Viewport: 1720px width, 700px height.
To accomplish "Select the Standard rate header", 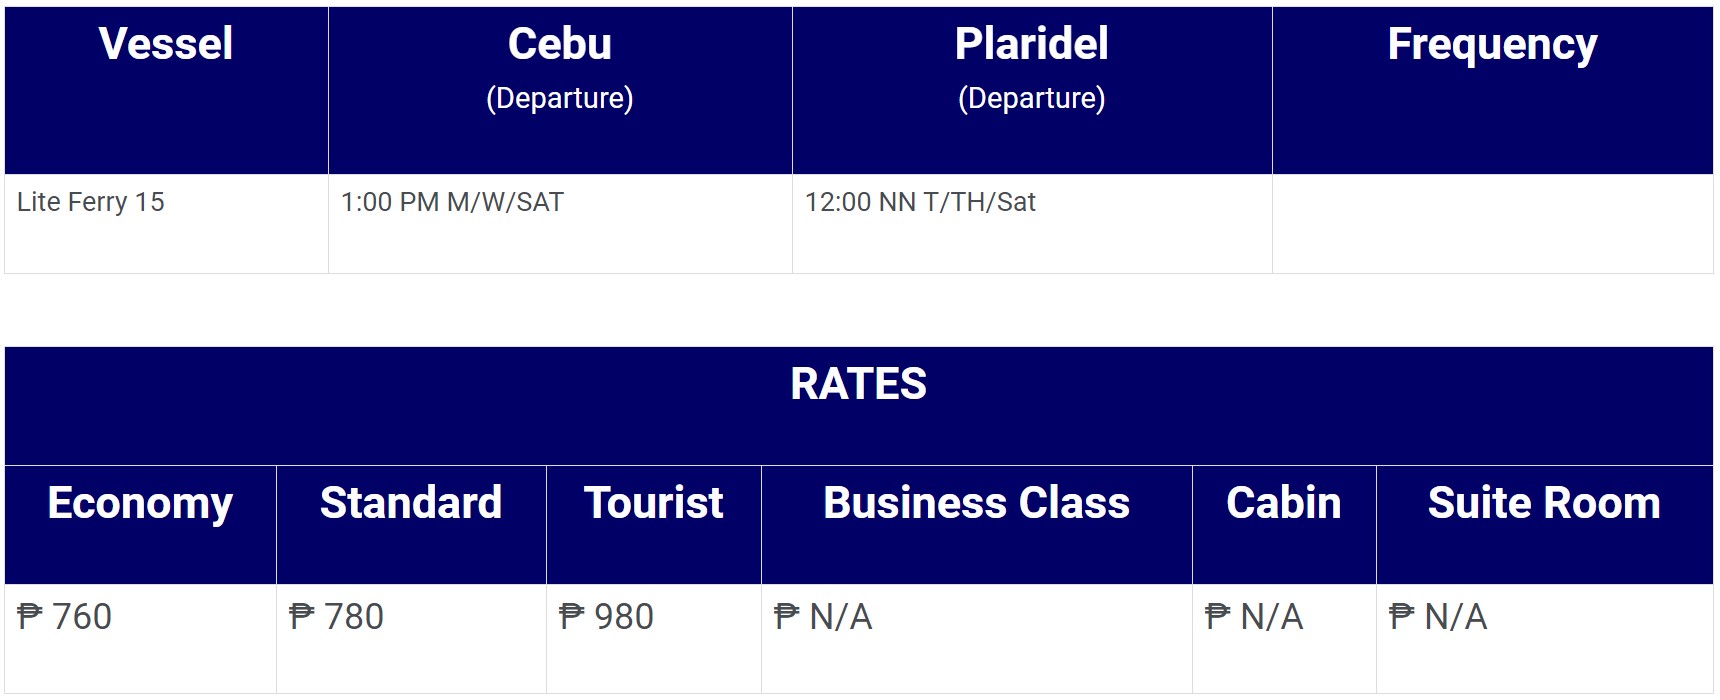I will point(411,524).
